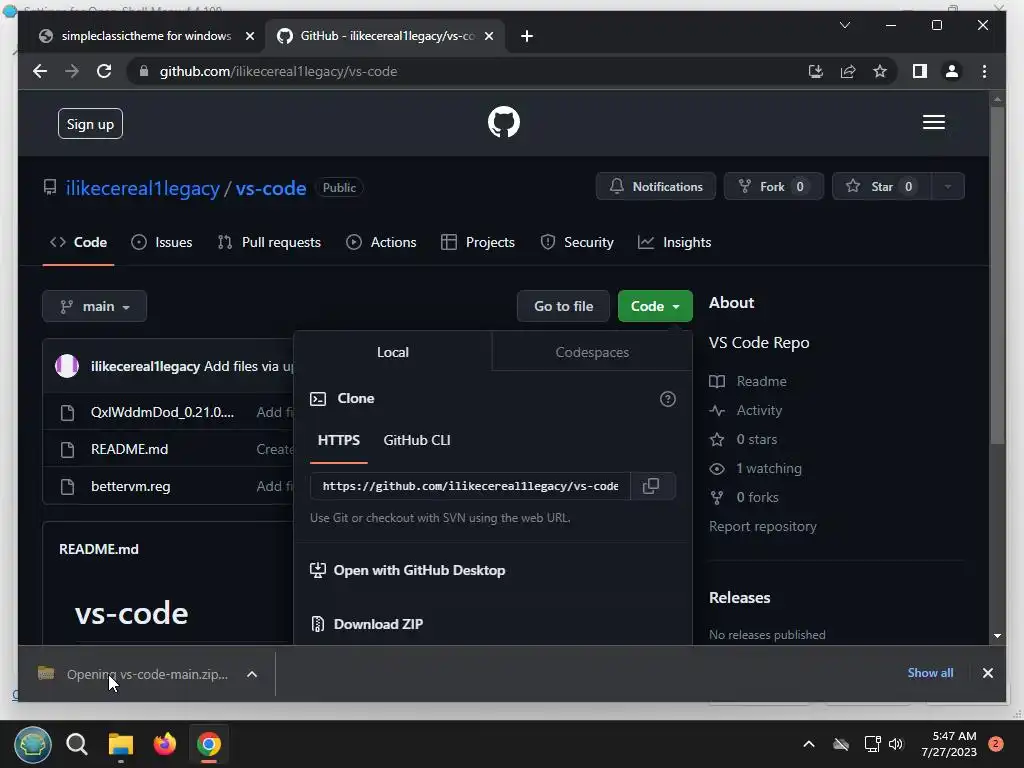Open the Pull requests tab
The image size is (1024, 768).
tap(269, 242)
